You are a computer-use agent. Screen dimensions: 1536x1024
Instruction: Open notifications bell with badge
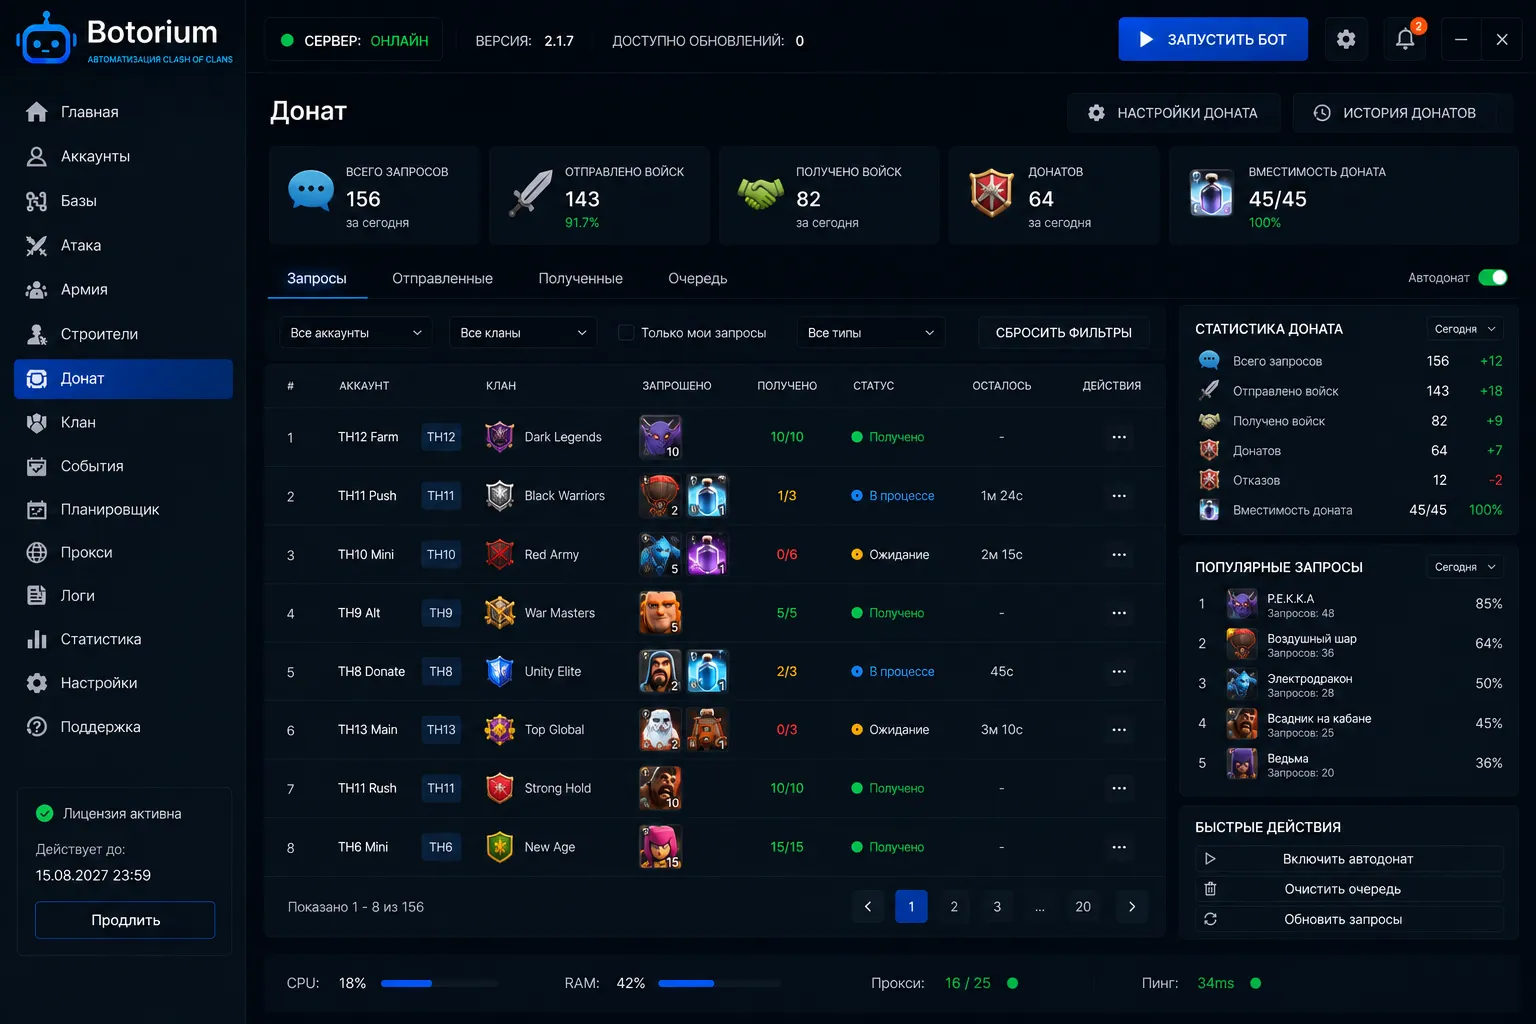1405,39
